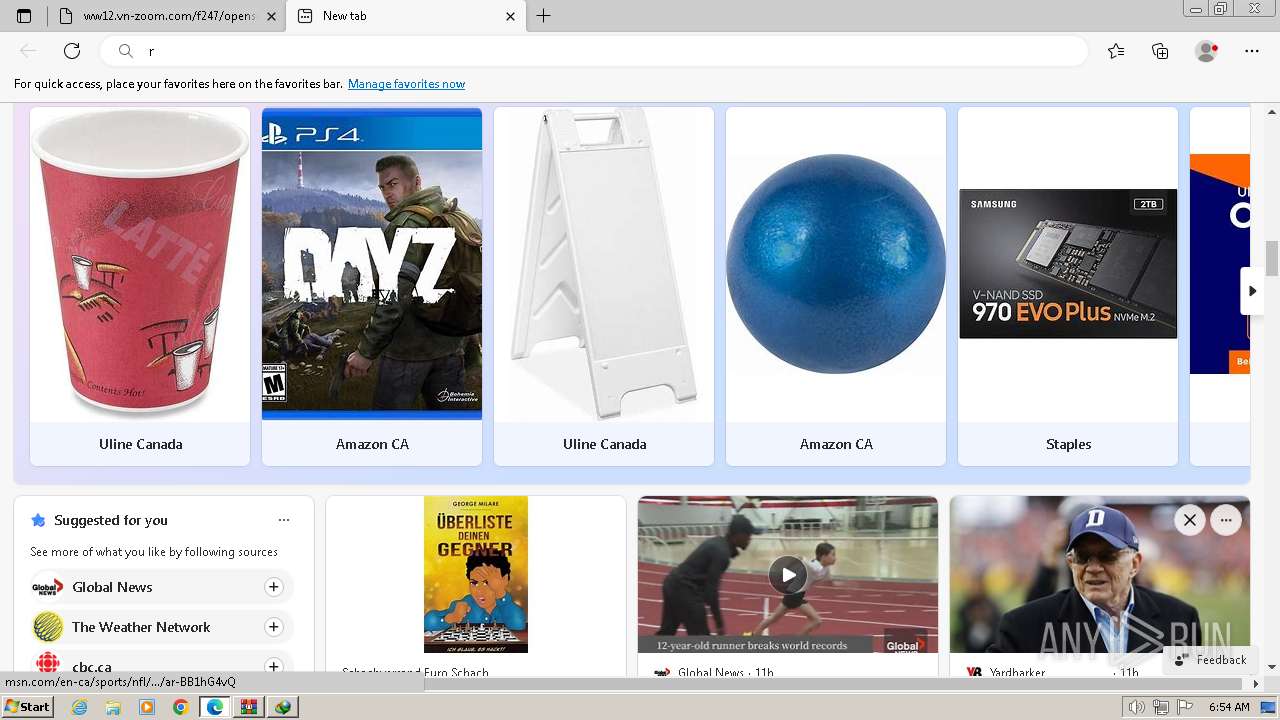This screenshot has height=720, width=1280.
Task: Open Suggested for you options menu
Action: coord(284,520)
